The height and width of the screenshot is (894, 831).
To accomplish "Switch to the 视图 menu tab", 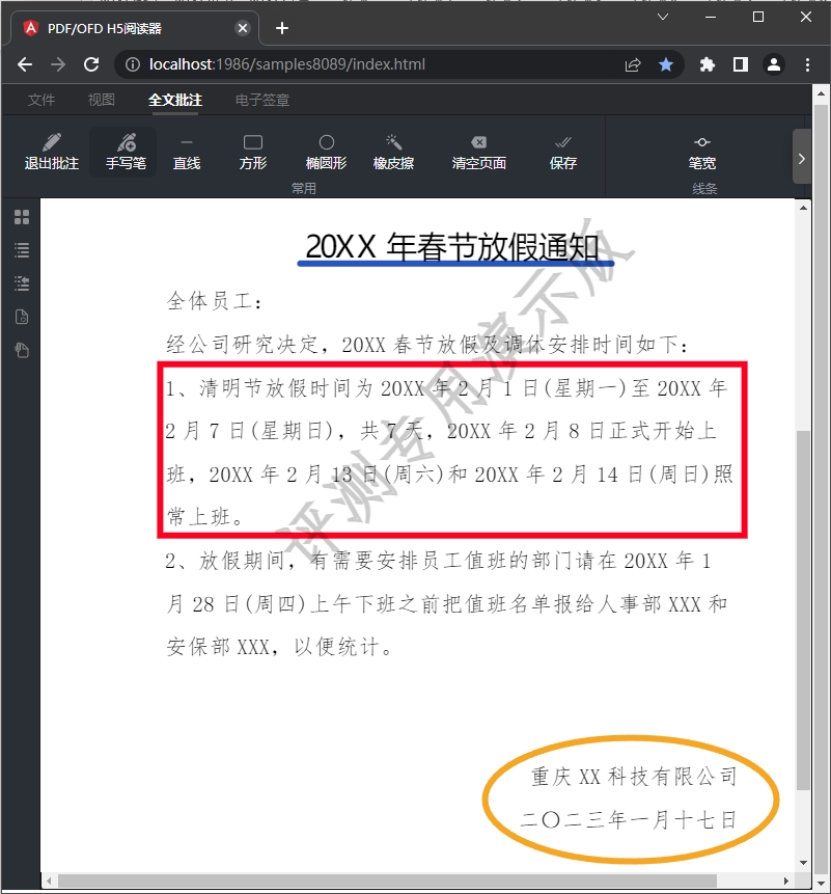I will click(101, 100).
